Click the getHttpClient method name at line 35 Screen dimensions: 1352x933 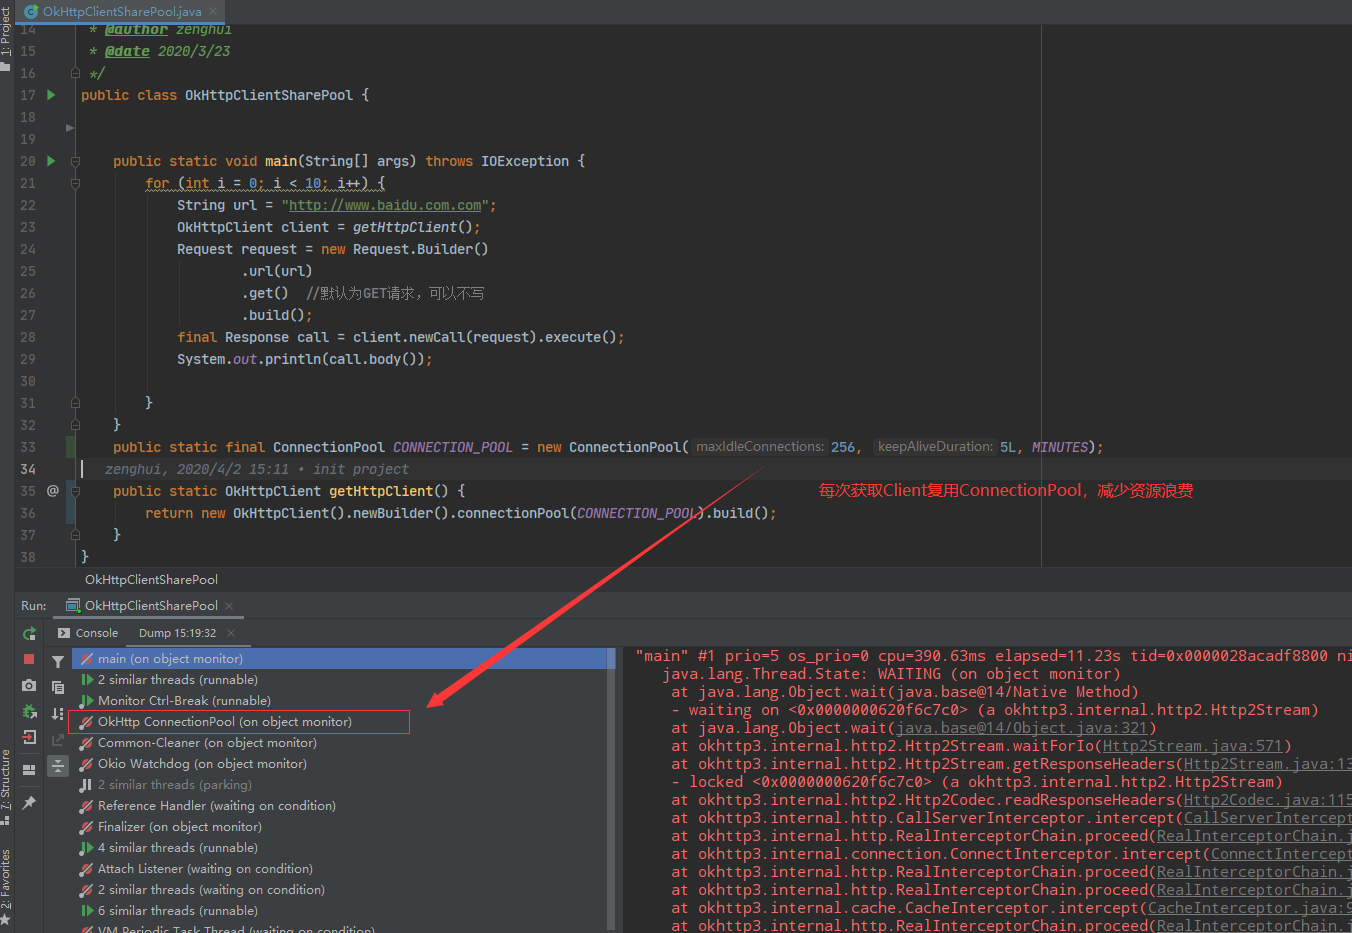tap(381, 491)
